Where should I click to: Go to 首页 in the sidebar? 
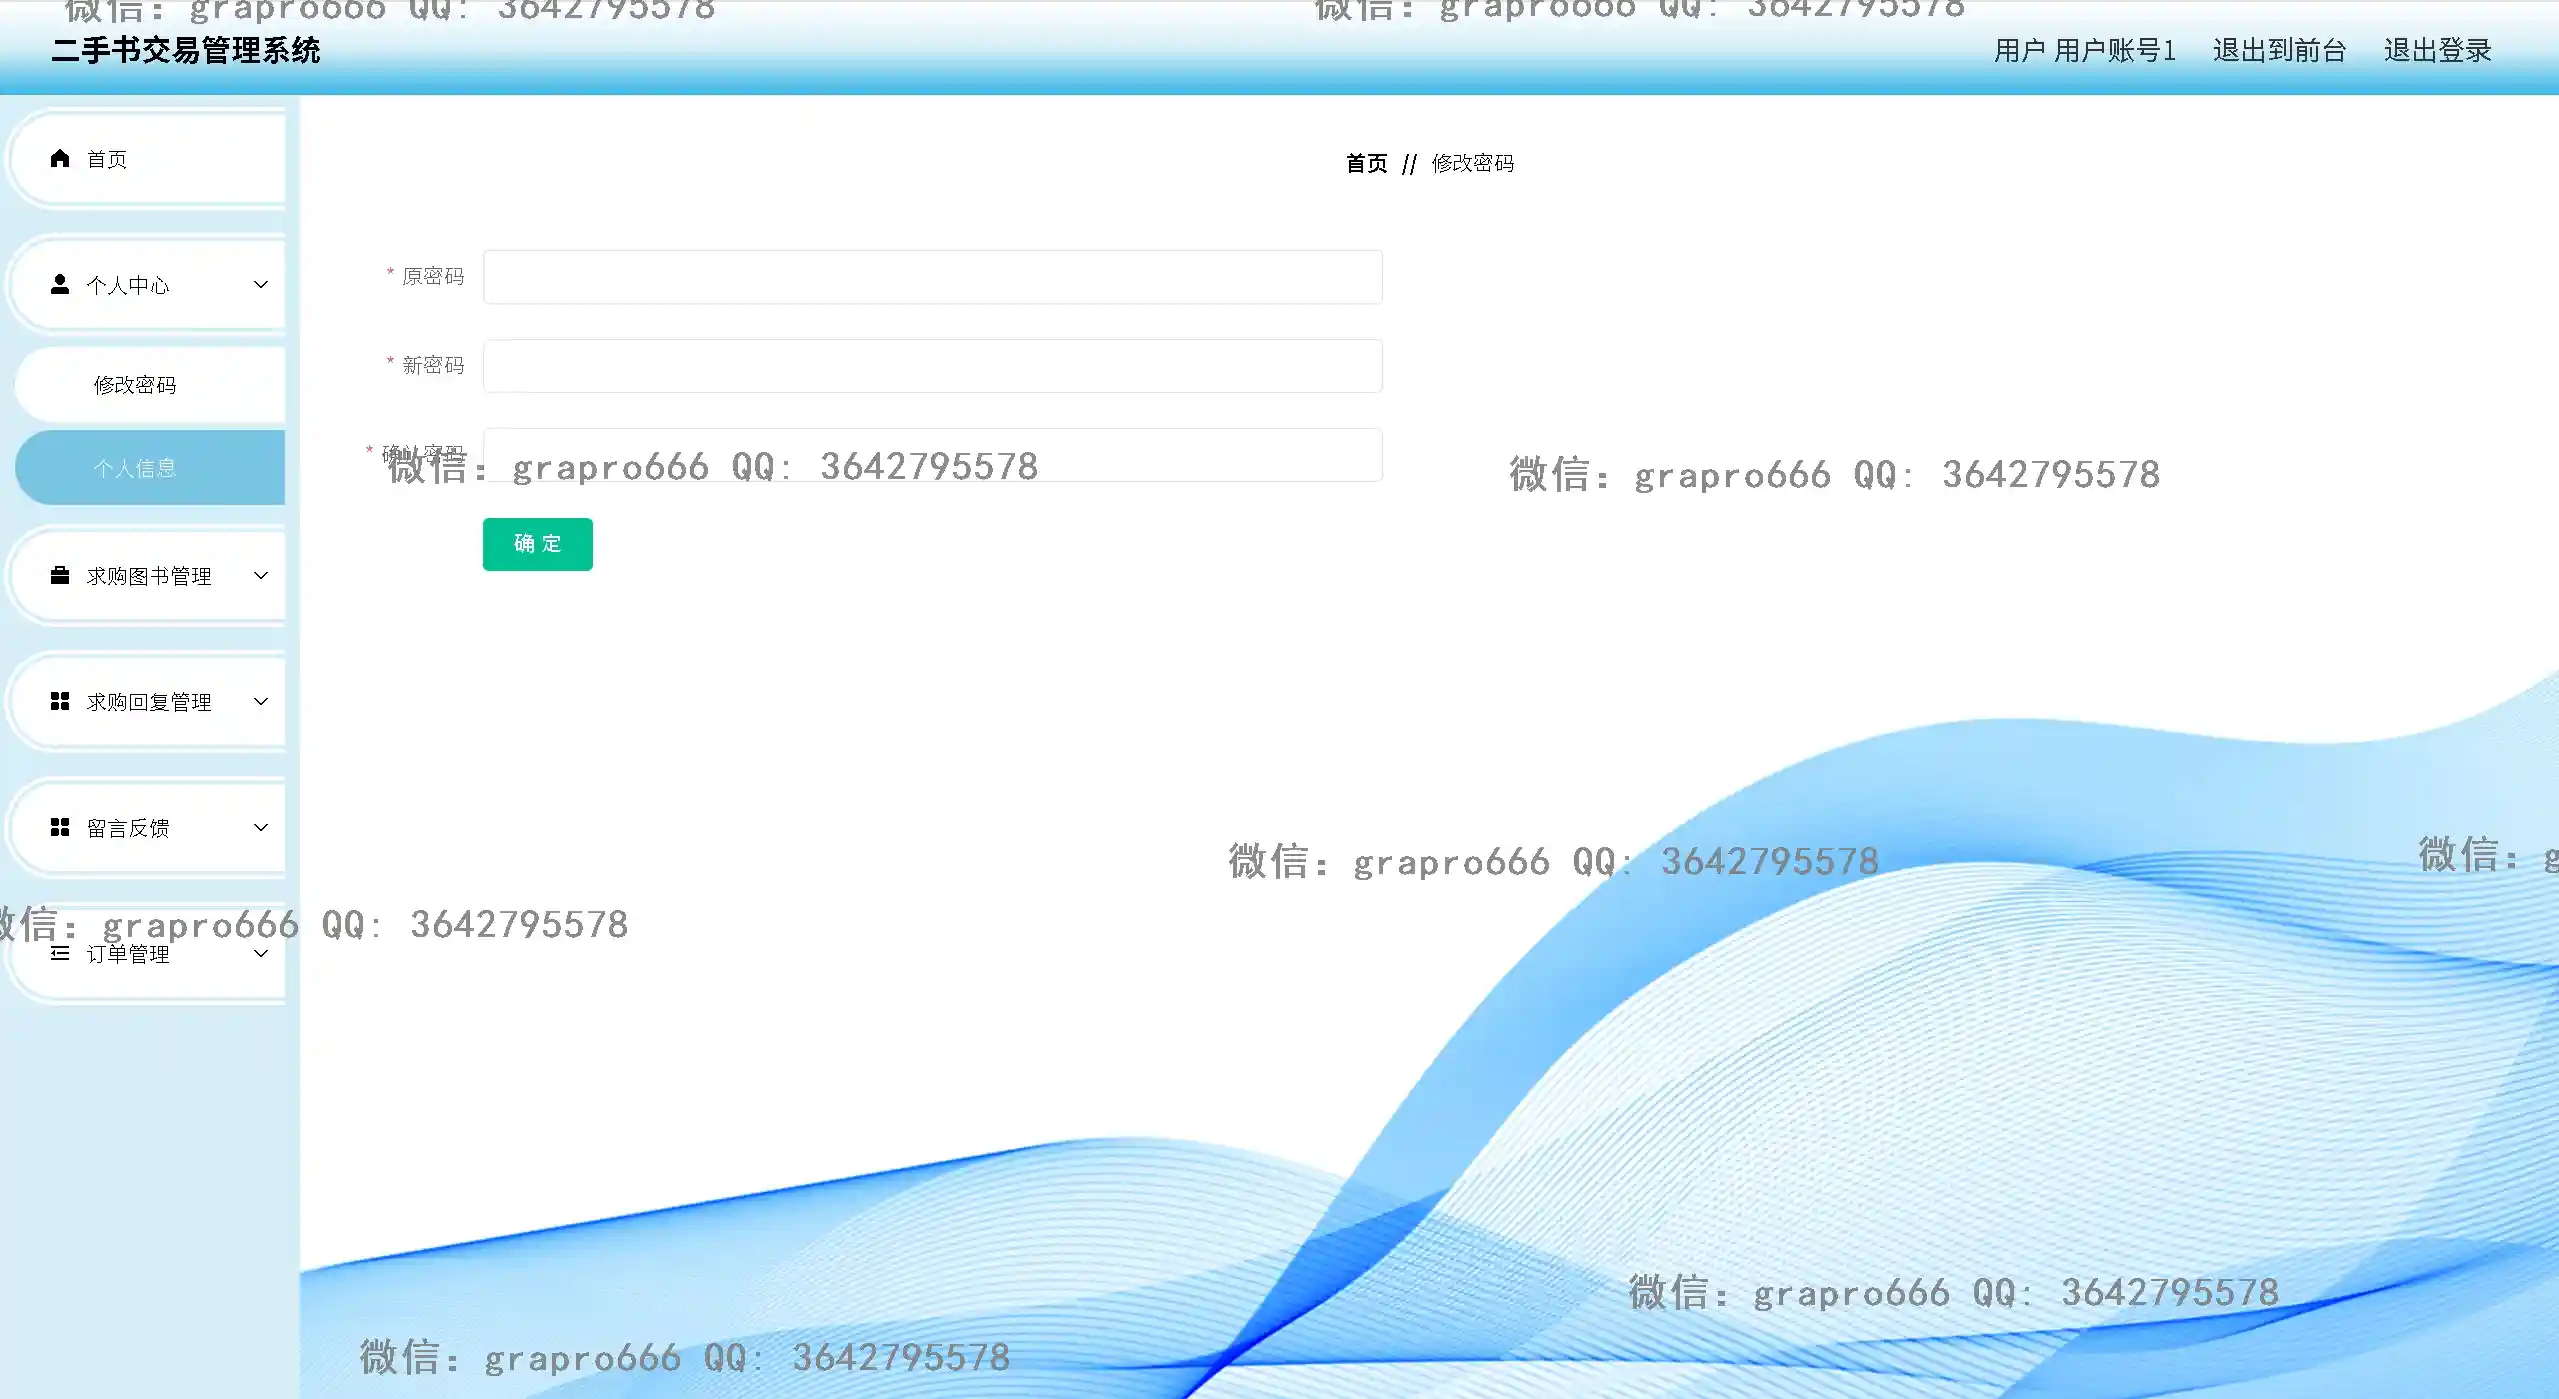pyautogui.click(x=107, y=159)
